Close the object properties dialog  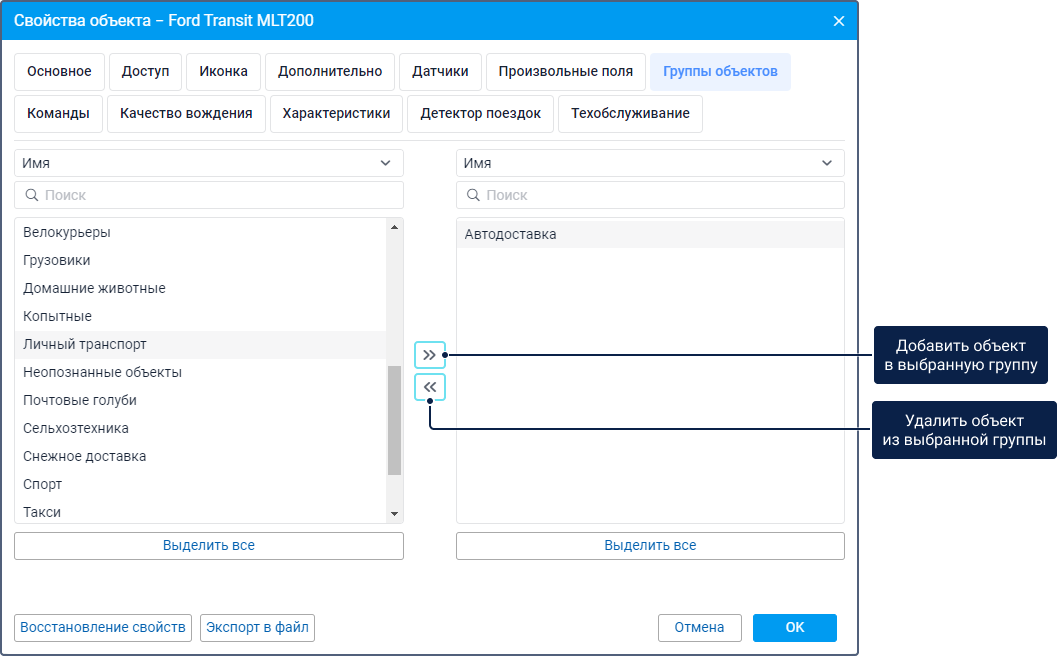[x=838, y=20]
